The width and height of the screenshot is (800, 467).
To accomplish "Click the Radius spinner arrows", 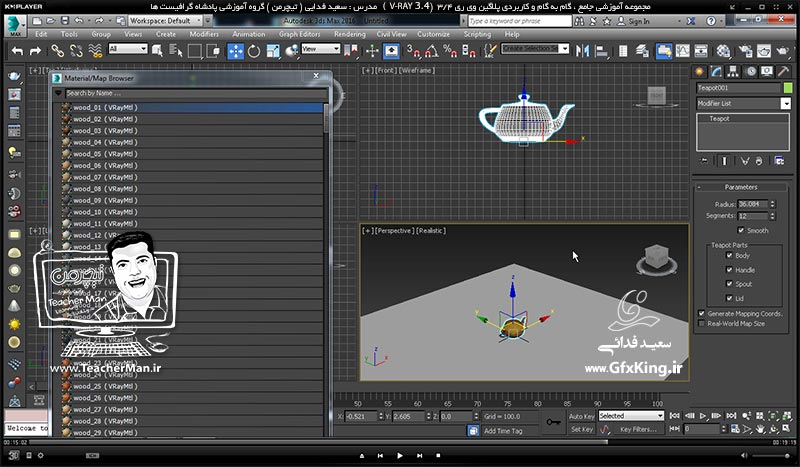I will [x=773, y=204].
